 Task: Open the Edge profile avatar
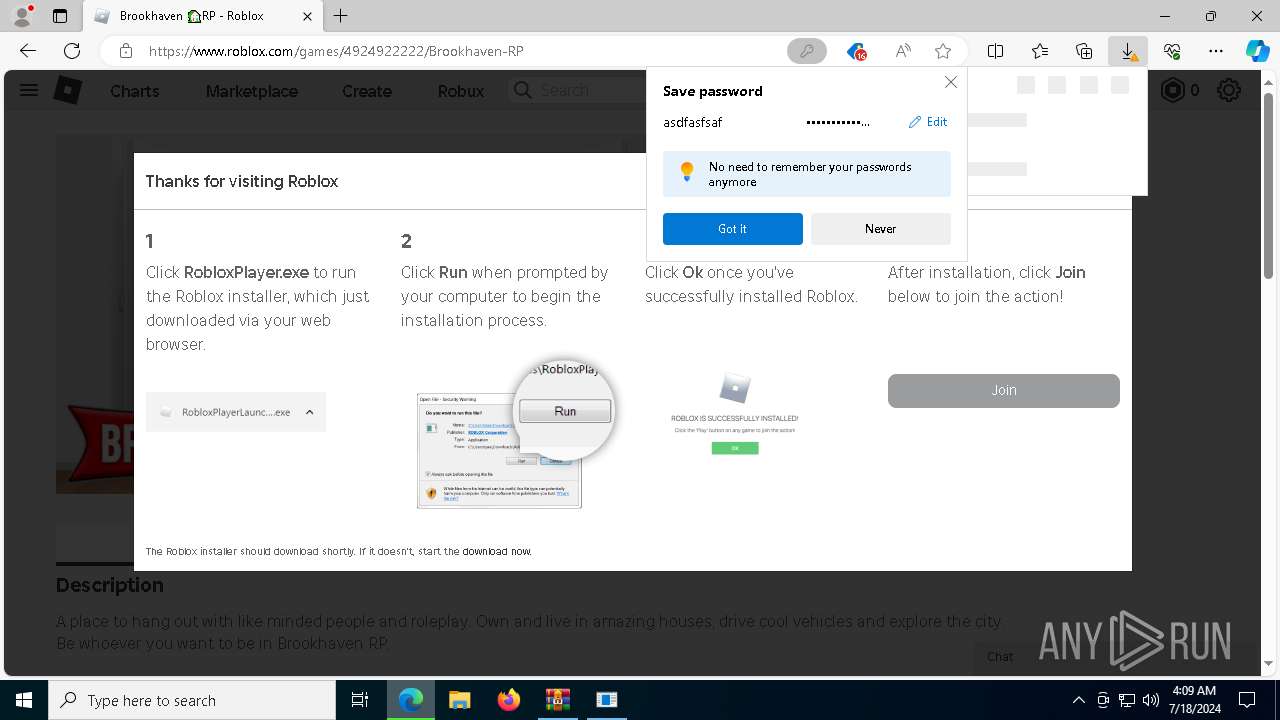click(22, 16)
